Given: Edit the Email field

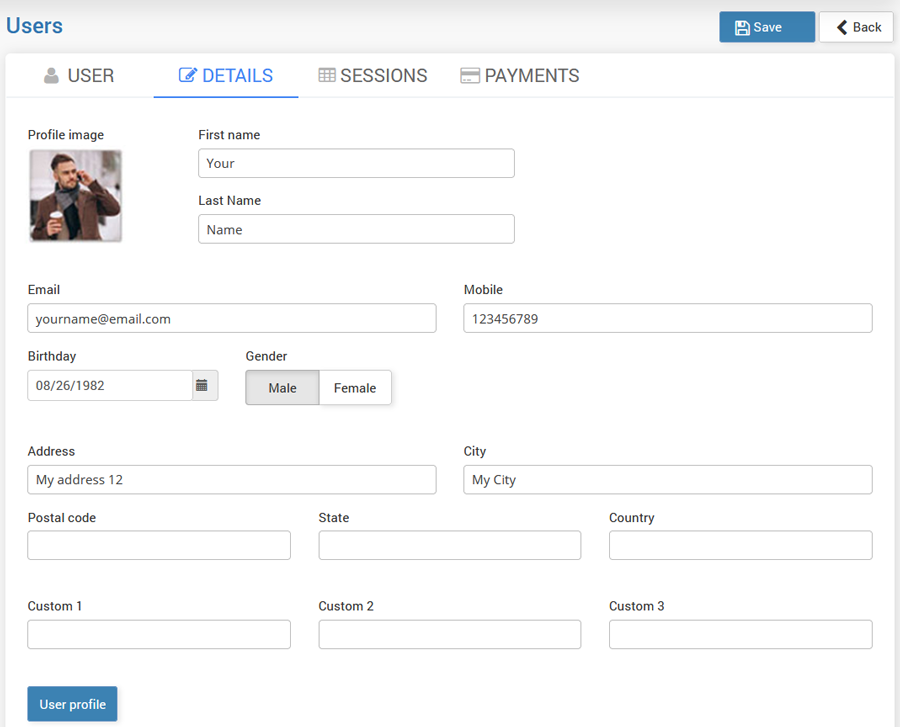Looking at the screenshot, I should [232, 318].
